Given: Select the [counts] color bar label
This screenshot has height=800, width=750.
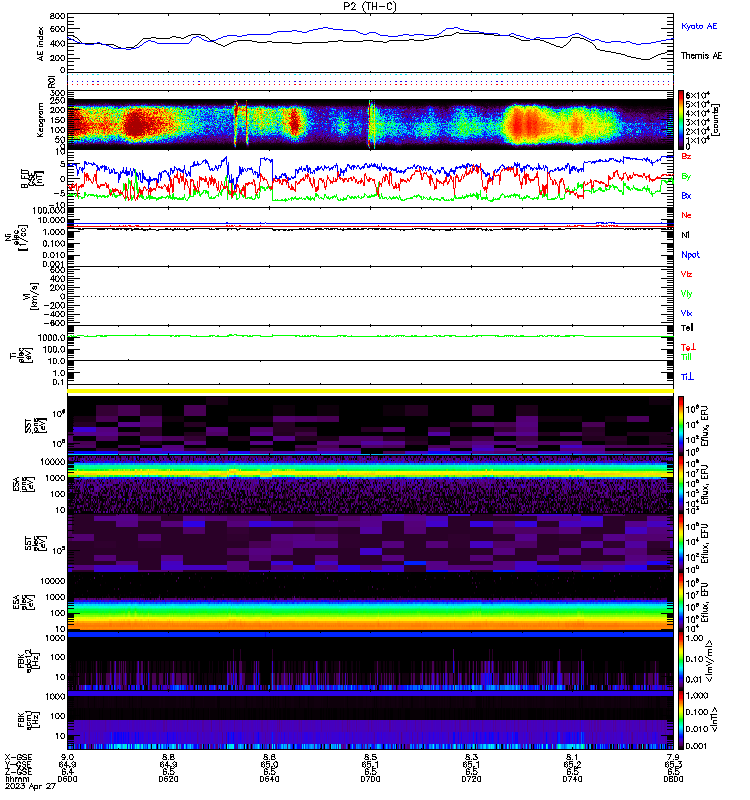Looking at the screenshot, I should click(716, 120).
